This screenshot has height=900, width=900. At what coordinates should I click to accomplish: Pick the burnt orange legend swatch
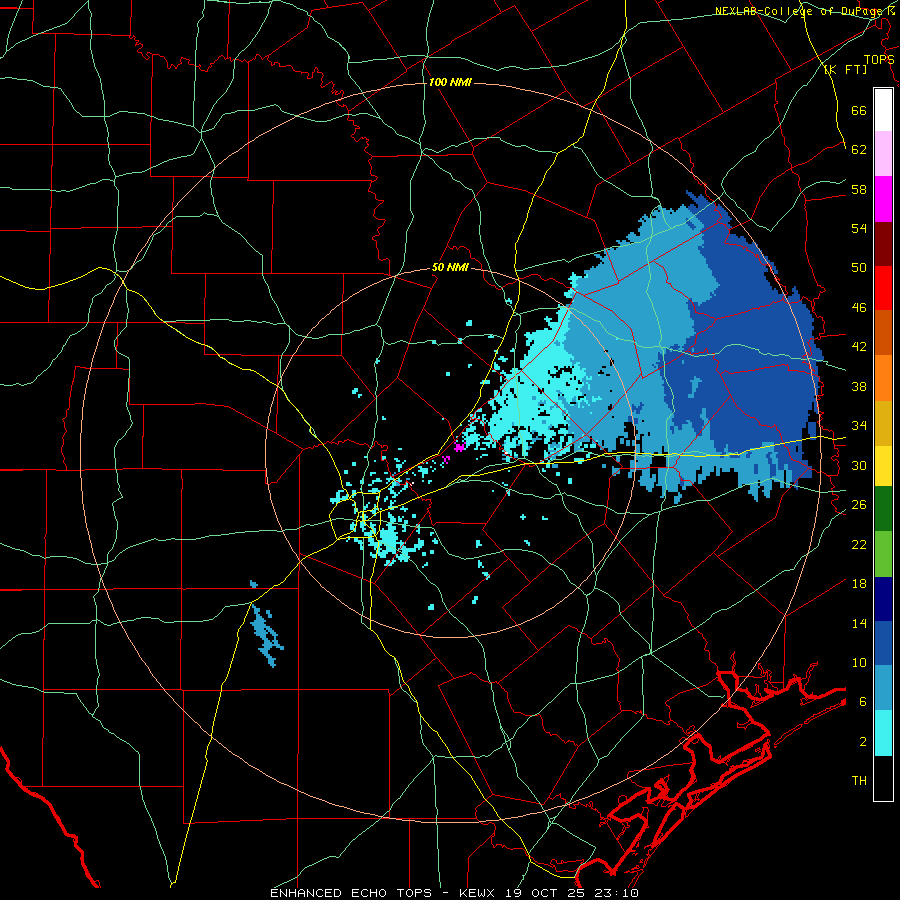coord(883,332)
